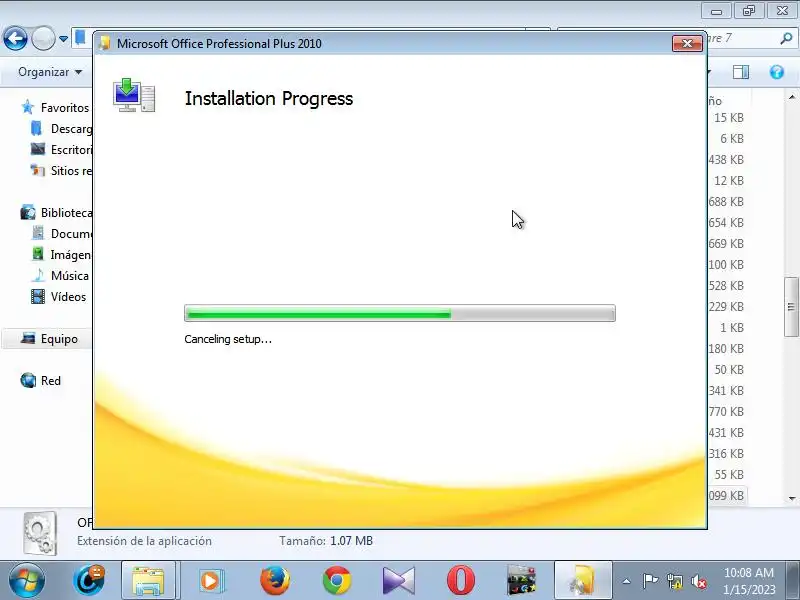
Task: Launch Firefox from the taskbar
Action: coord(274,580)
